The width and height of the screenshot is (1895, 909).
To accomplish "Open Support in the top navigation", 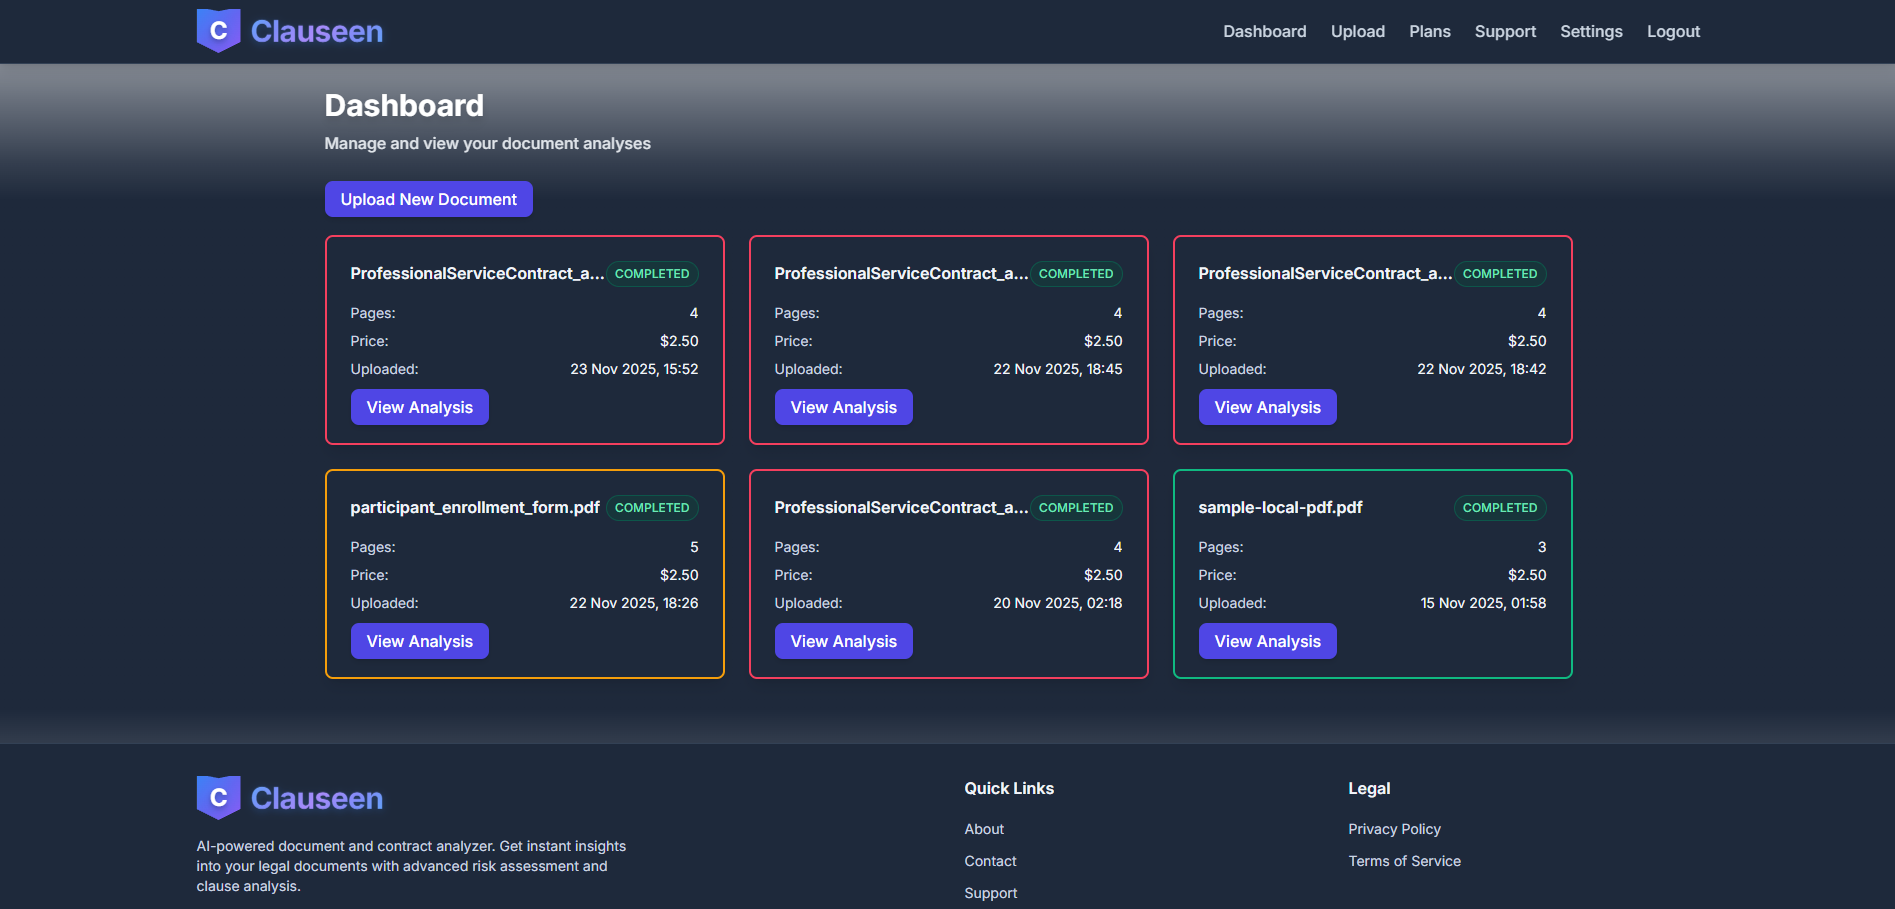I will pos(1505,31).
